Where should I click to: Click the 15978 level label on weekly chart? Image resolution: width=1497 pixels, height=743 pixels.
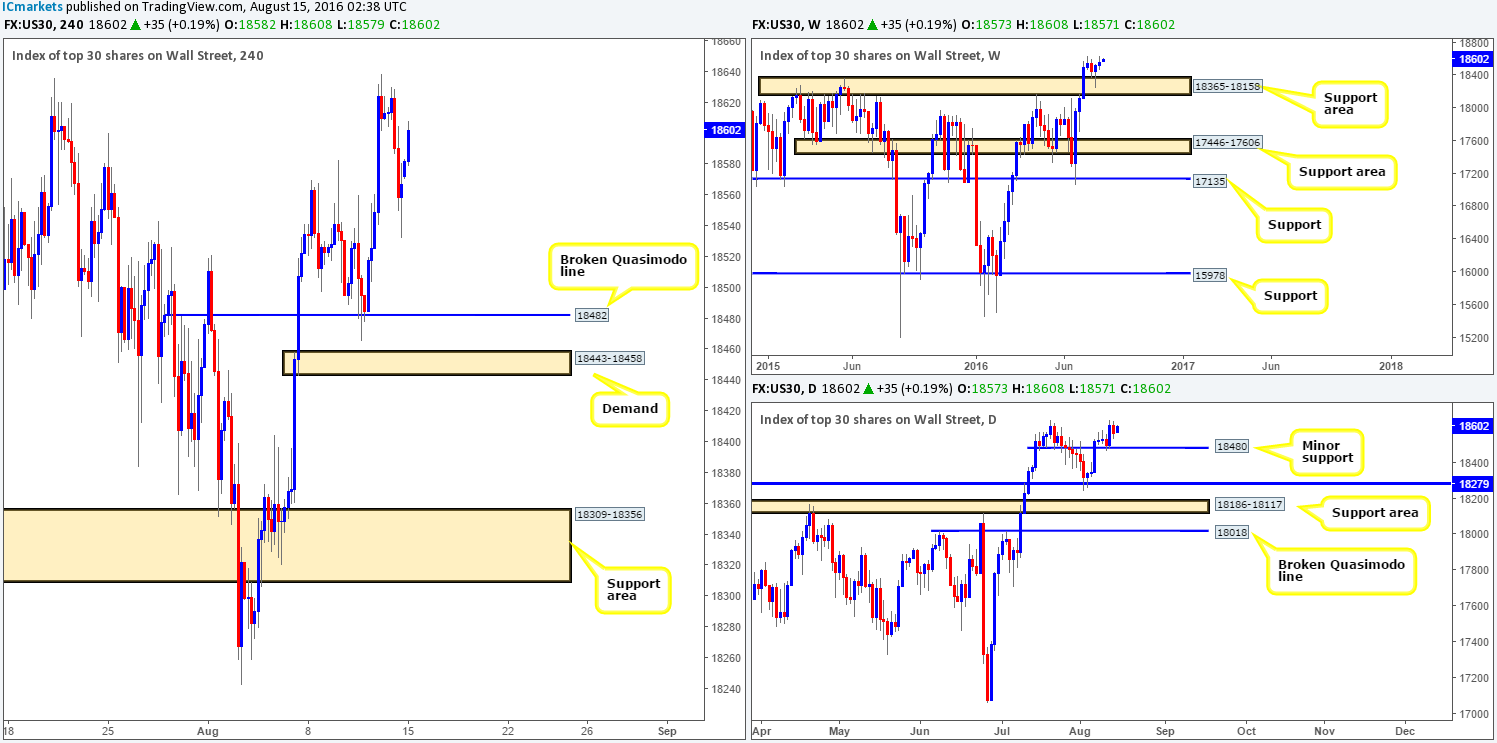coord(1209,273)
